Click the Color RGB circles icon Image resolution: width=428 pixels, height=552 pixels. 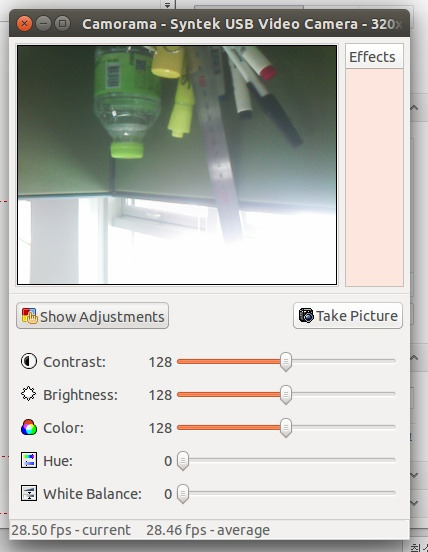tap(29, 427)
